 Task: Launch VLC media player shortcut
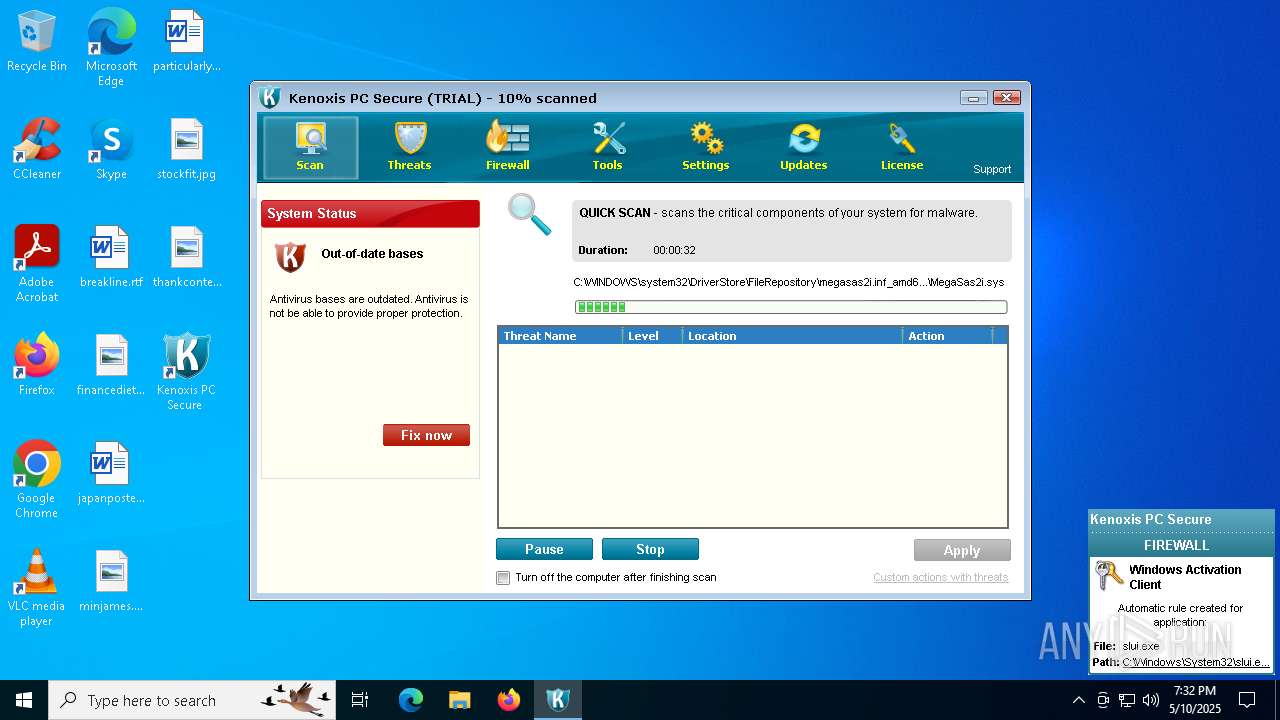[37, 588]
